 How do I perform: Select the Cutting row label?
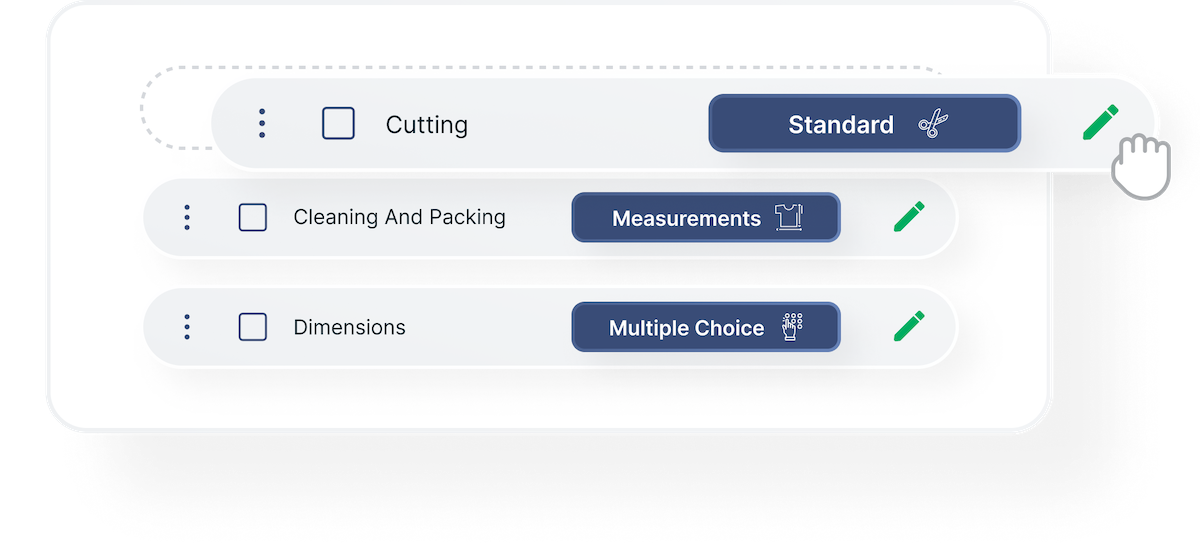(x=427, y=125)
